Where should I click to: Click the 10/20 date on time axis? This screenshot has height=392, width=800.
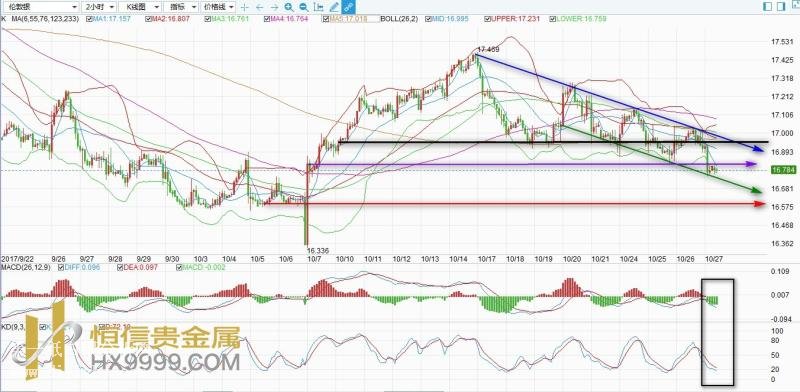click(572, 259)
